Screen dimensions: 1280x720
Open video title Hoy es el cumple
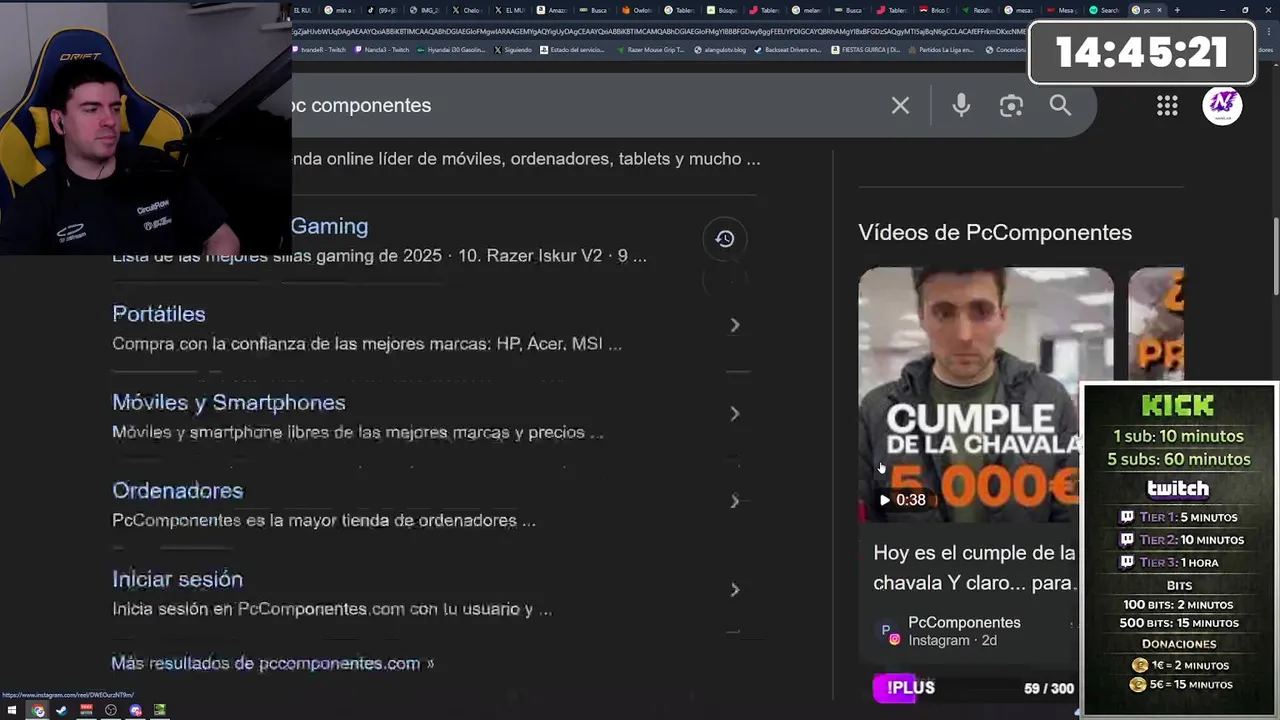pyautogui.click(x=975, y=567)
